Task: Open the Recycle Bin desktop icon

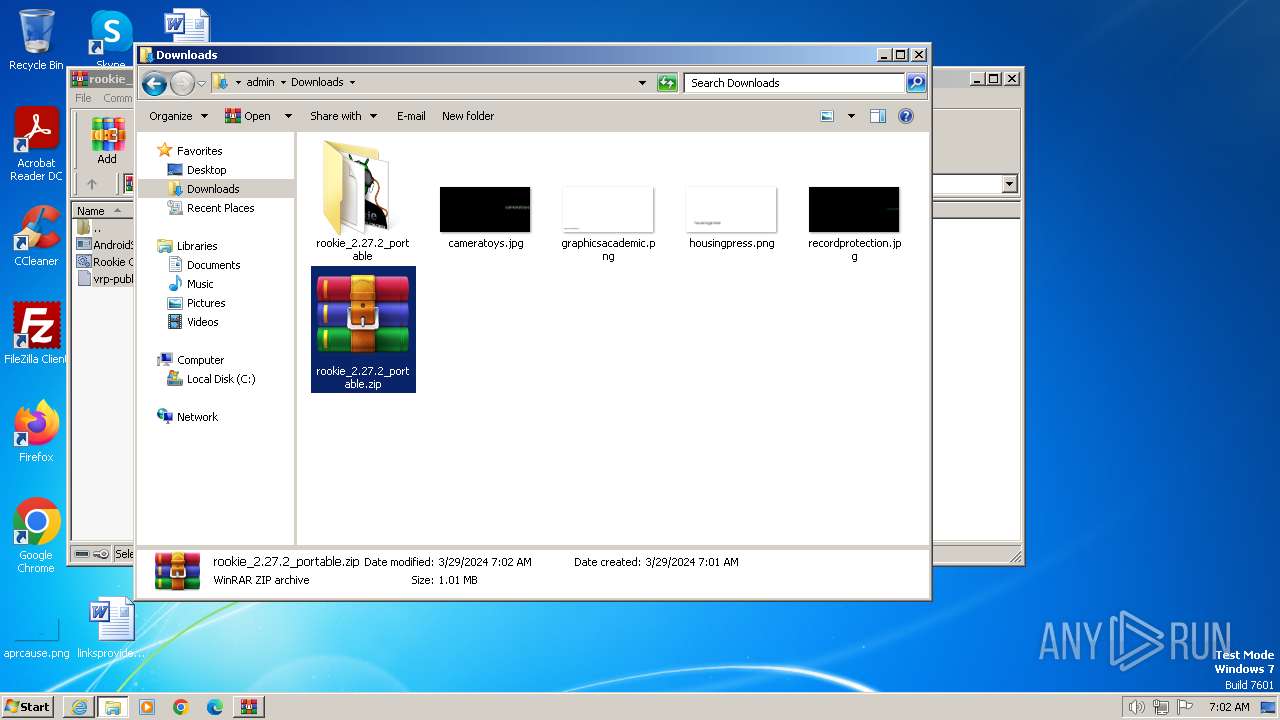Action: click(x=36, y=40)
